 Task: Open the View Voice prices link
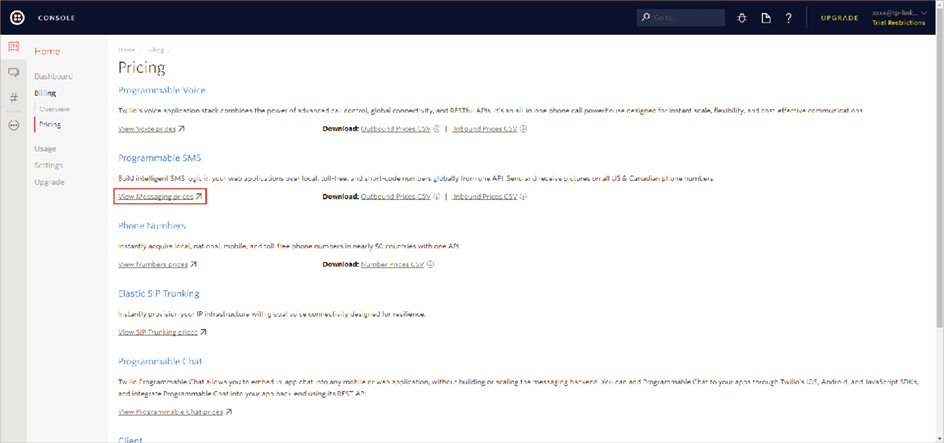[x=147, y=129]
